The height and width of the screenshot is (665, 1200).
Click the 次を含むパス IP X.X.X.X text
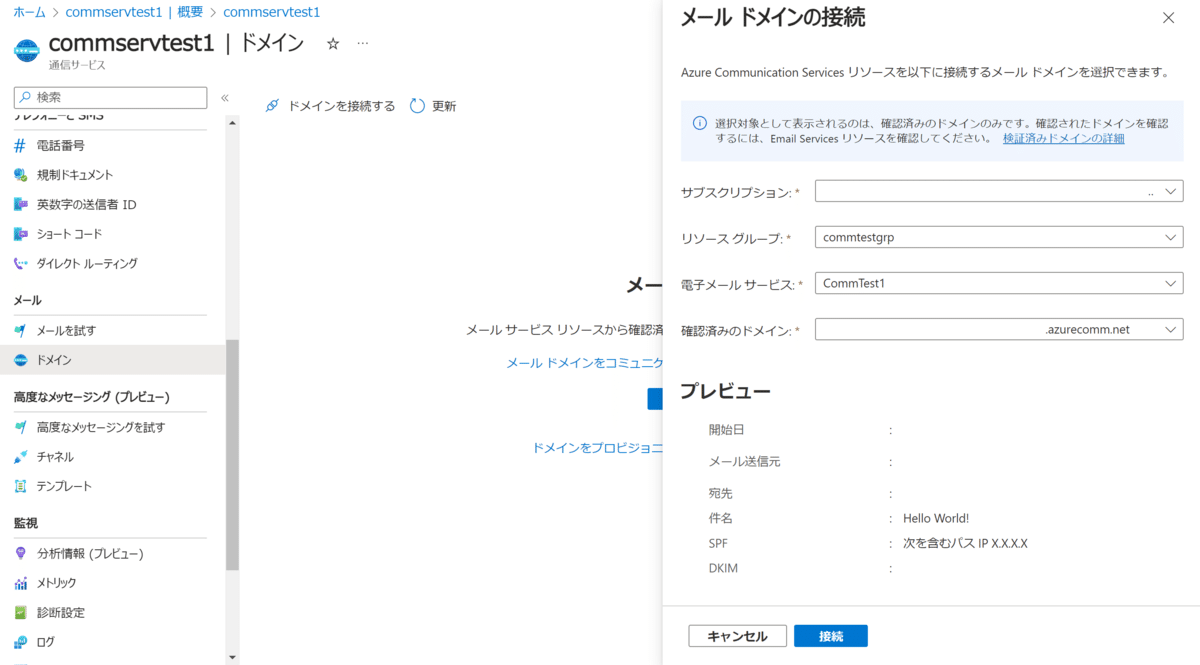[965, 543]
